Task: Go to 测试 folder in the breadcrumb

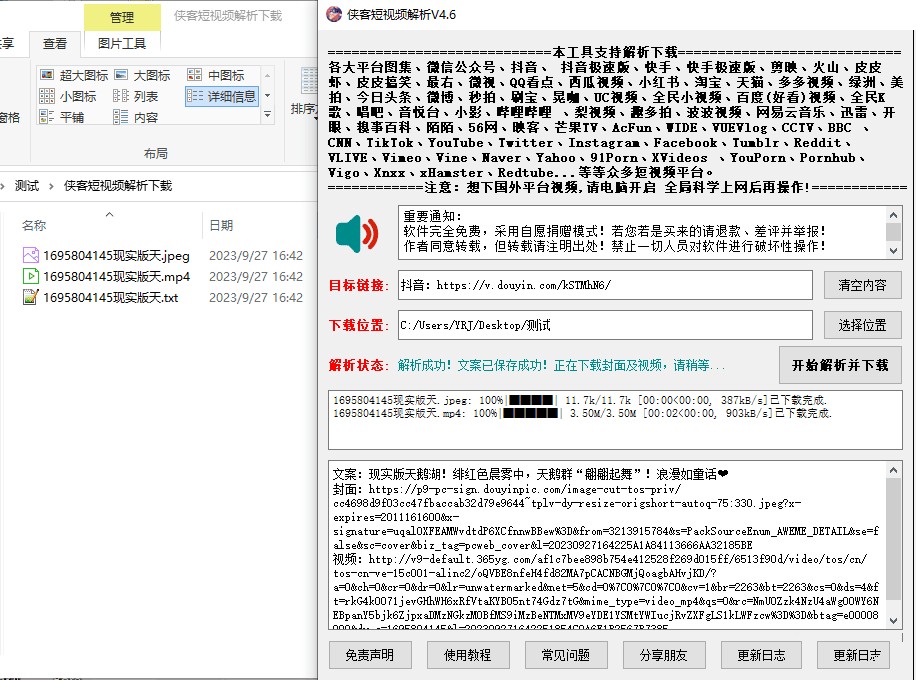Action: click(x=27, y=186)
